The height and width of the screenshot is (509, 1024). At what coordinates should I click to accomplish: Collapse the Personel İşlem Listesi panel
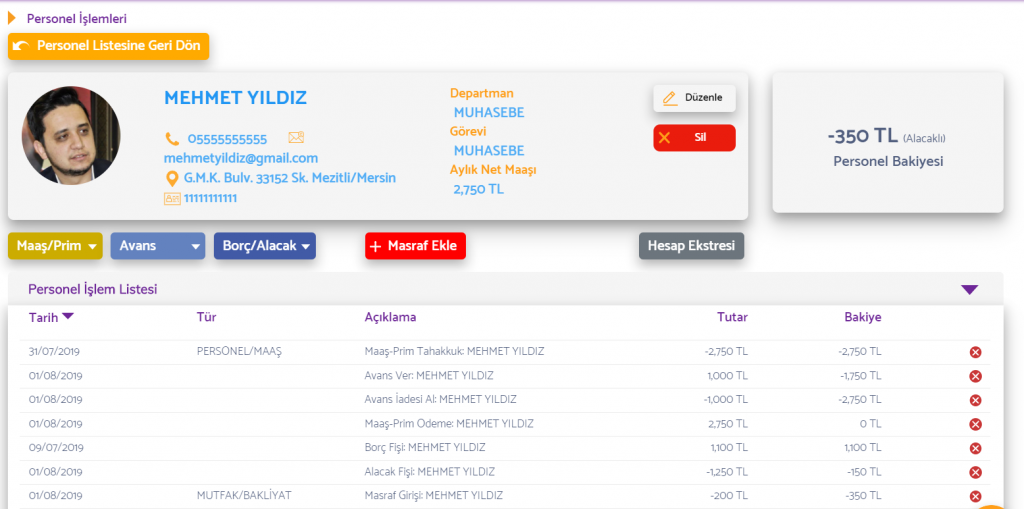(968, 290)
